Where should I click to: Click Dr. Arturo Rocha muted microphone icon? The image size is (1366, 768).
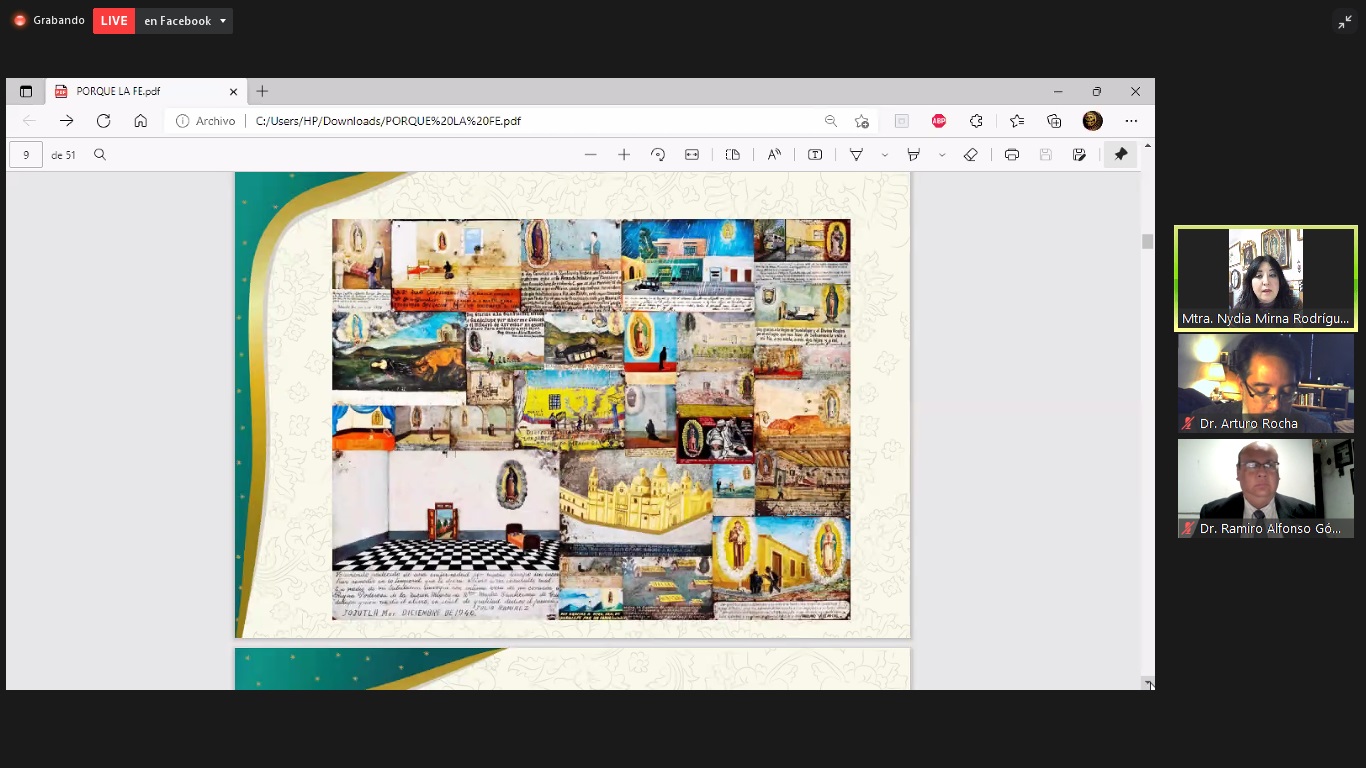(x=1188, y=423)
